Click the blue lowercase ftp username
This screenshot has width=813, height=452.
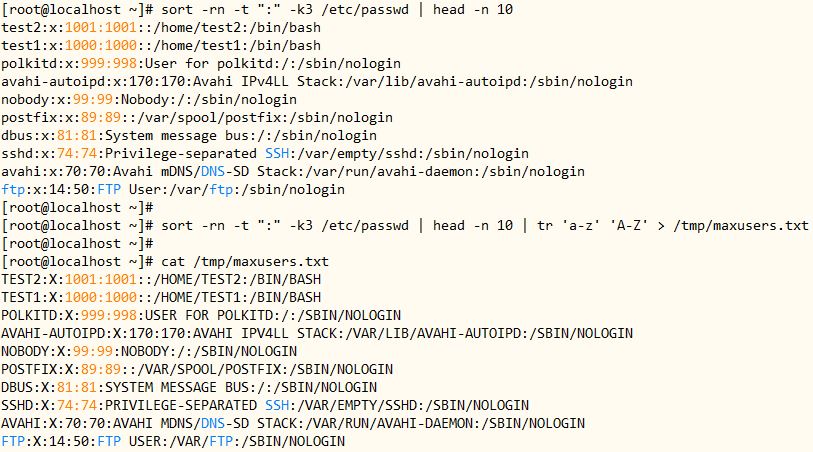(x=13, y=190)
